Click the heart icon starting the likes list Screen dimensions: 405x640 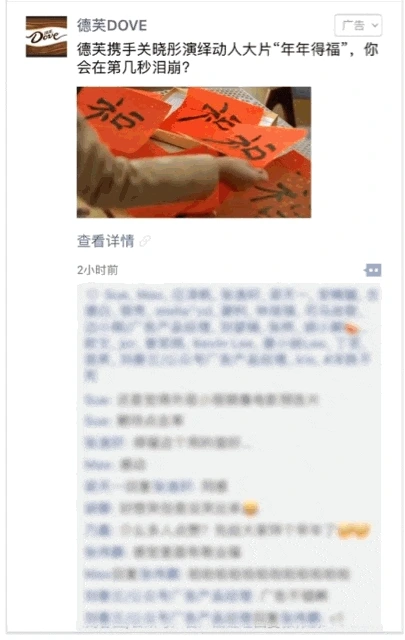coord(93,294)
